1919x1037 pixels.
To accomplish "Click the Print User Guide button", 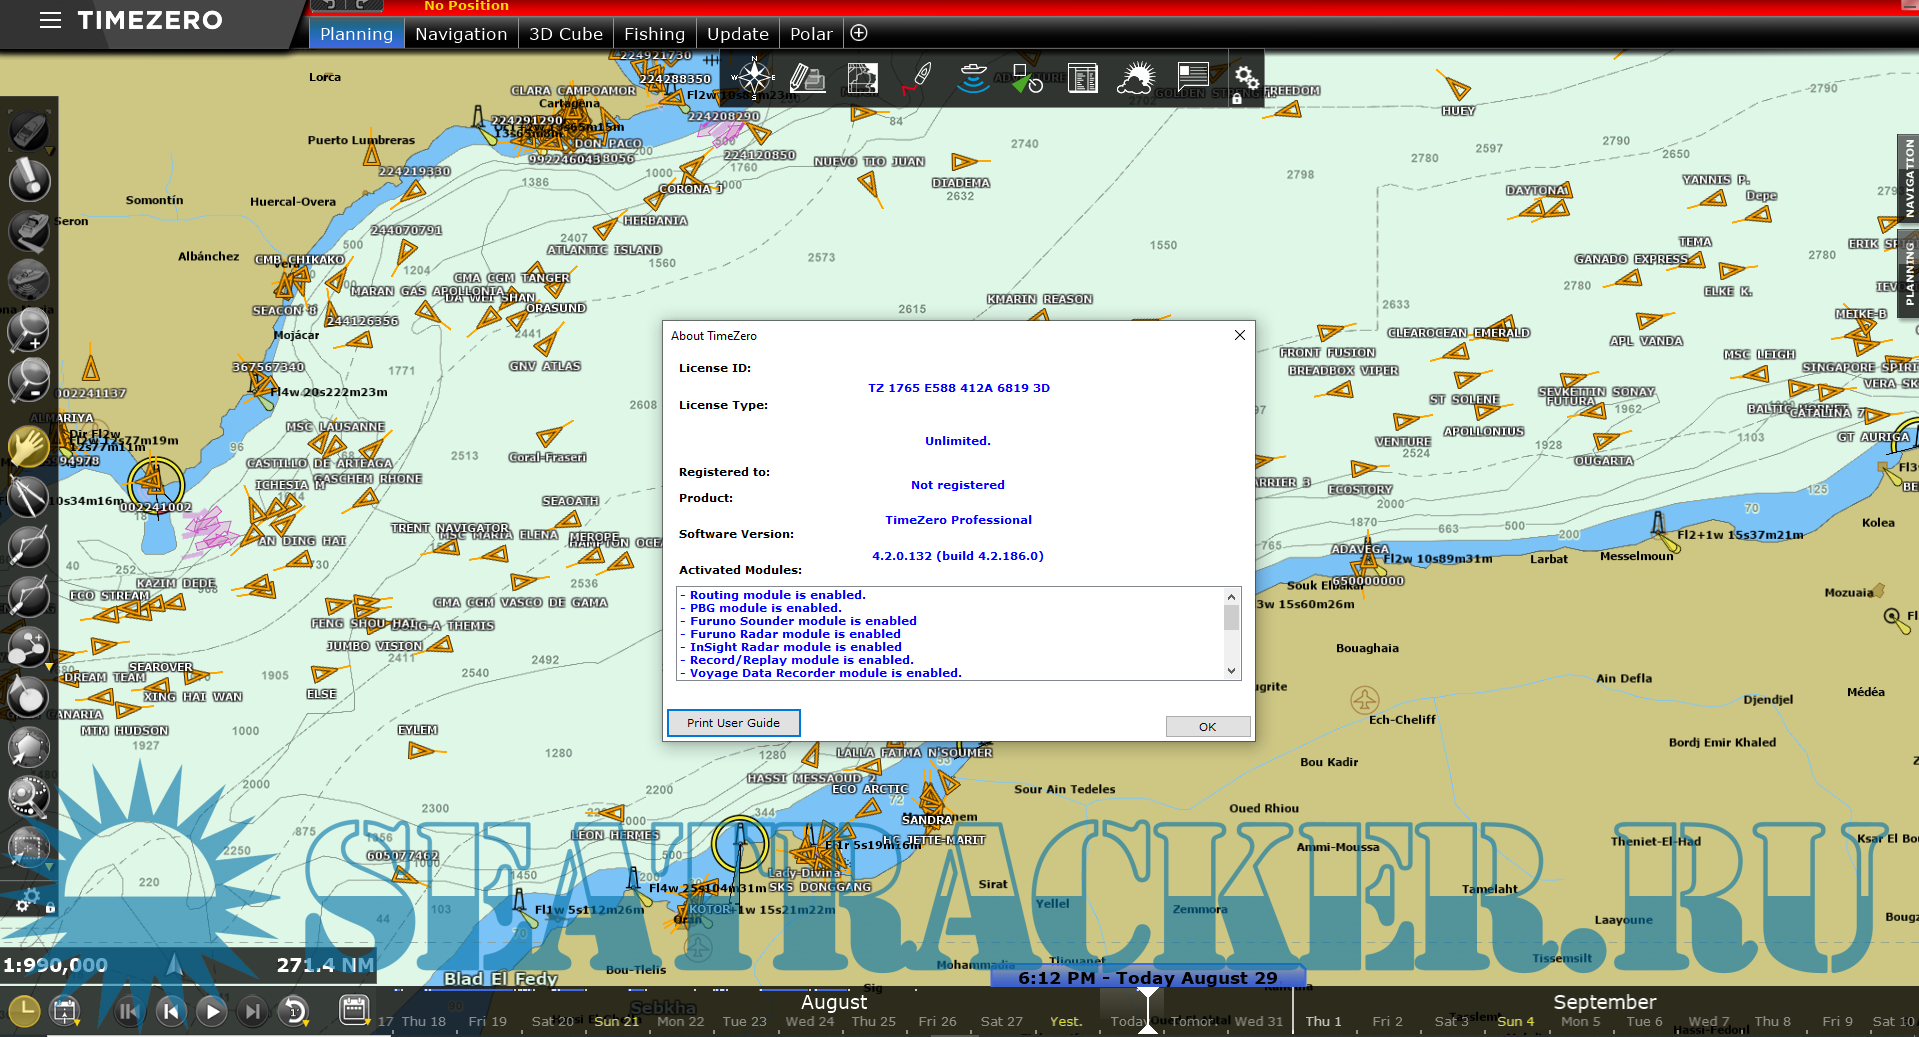I will click(x=733, y=723).
